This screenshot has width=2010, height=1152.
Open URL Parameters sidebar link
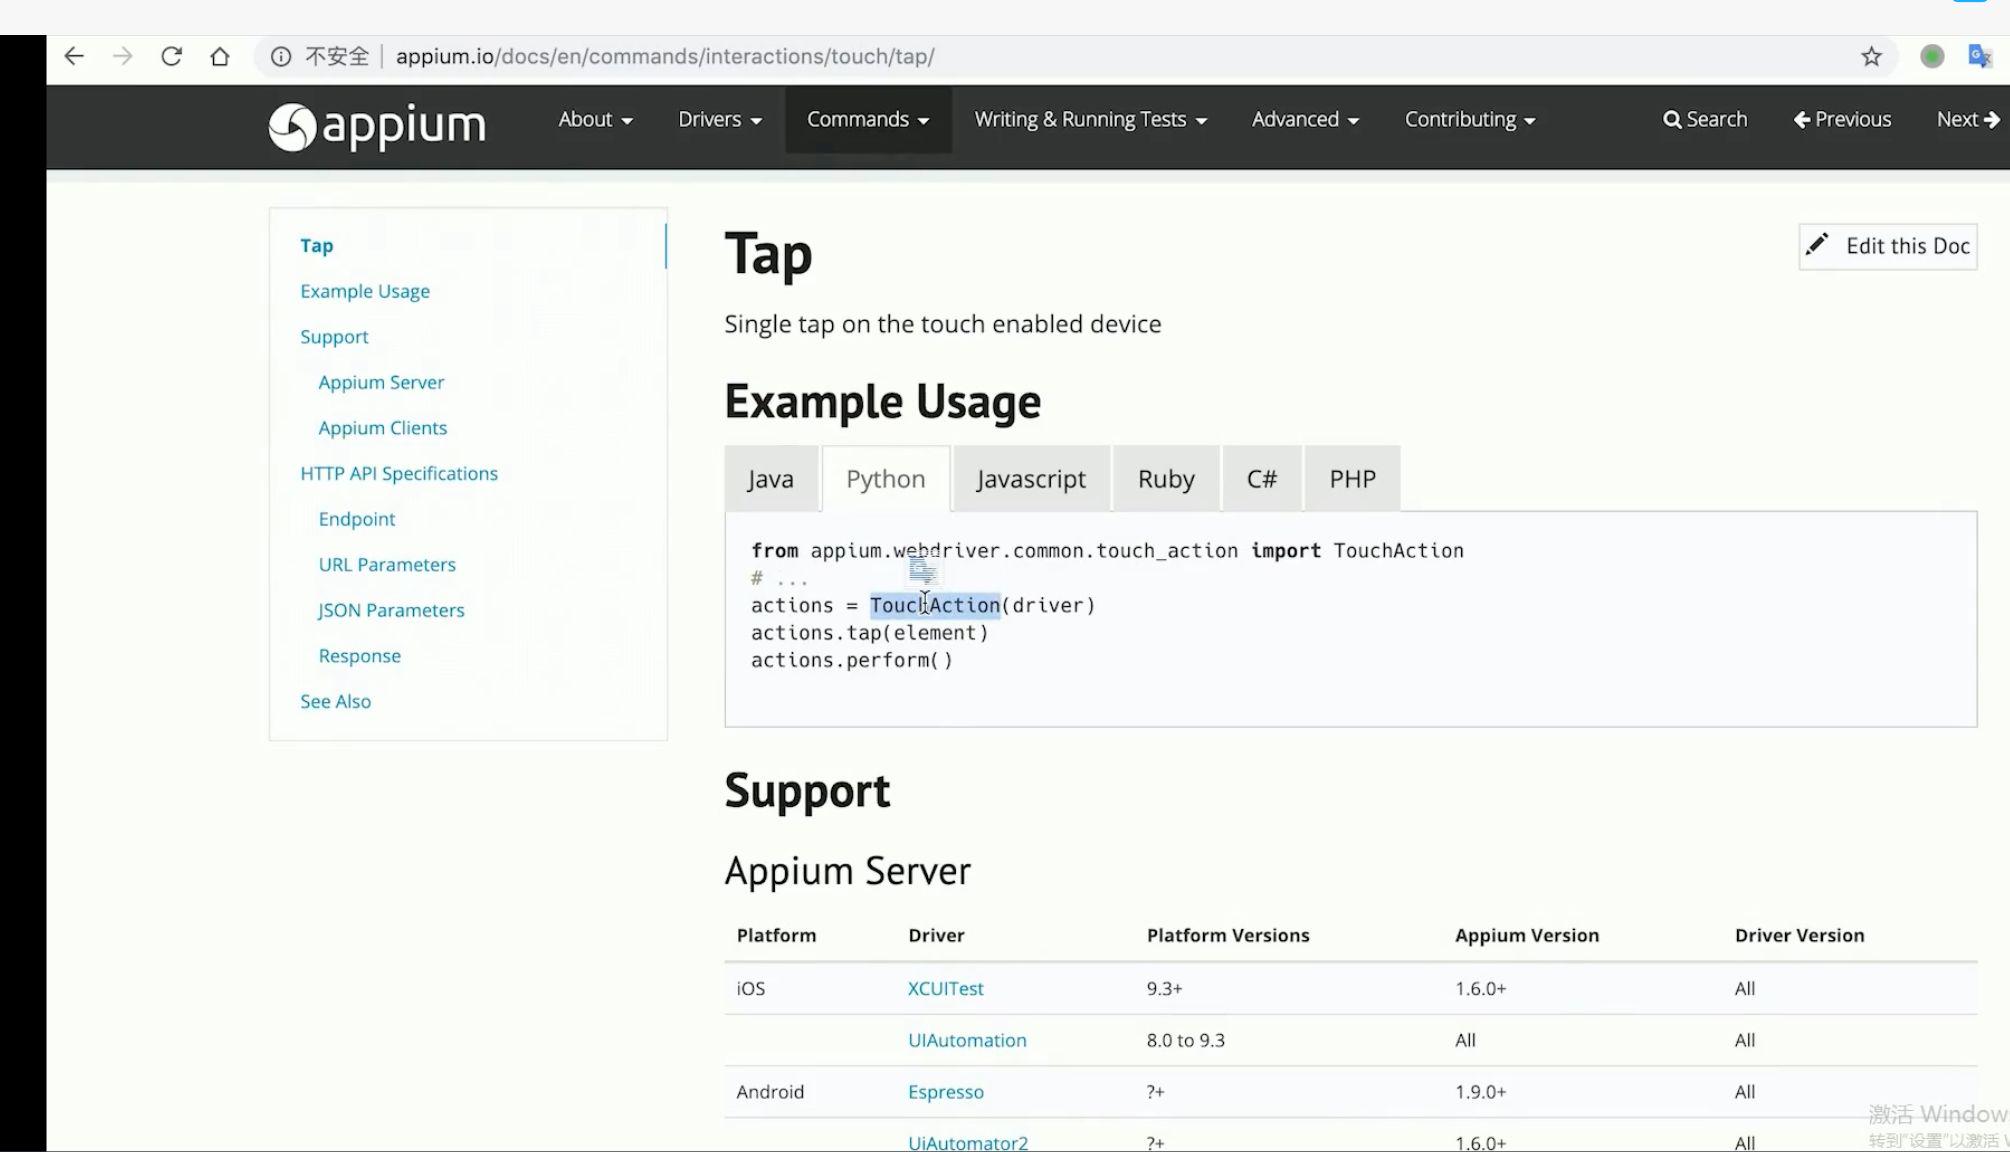387,564
